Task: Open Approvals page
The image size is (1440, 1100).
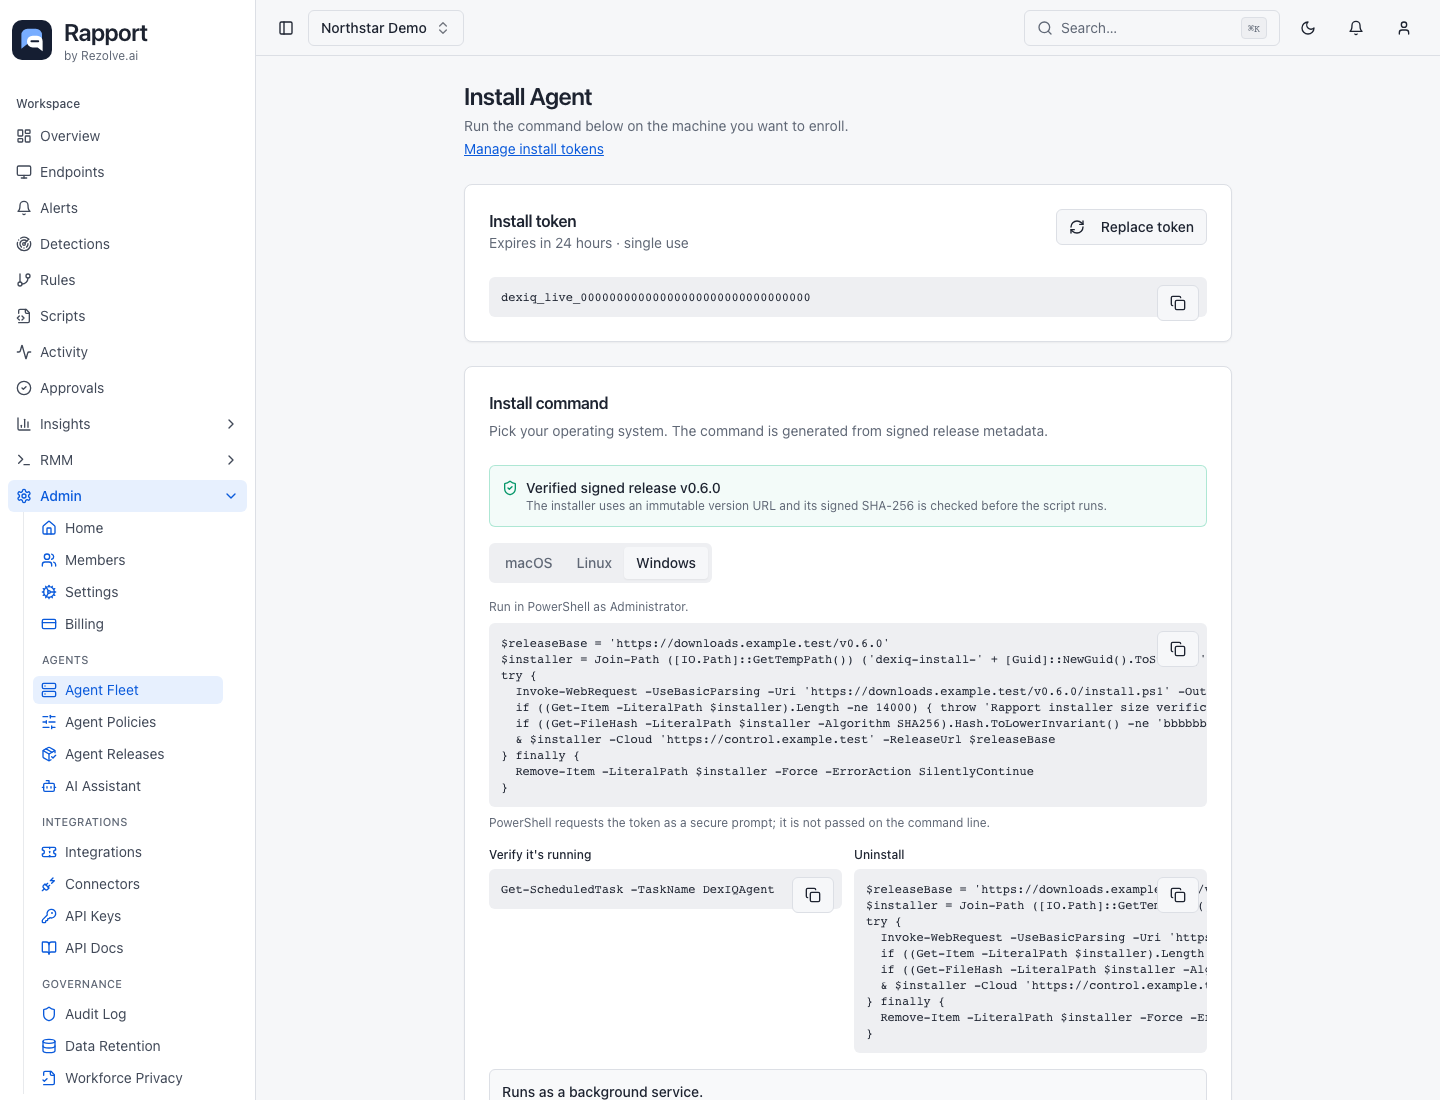Action: [127, 388]
